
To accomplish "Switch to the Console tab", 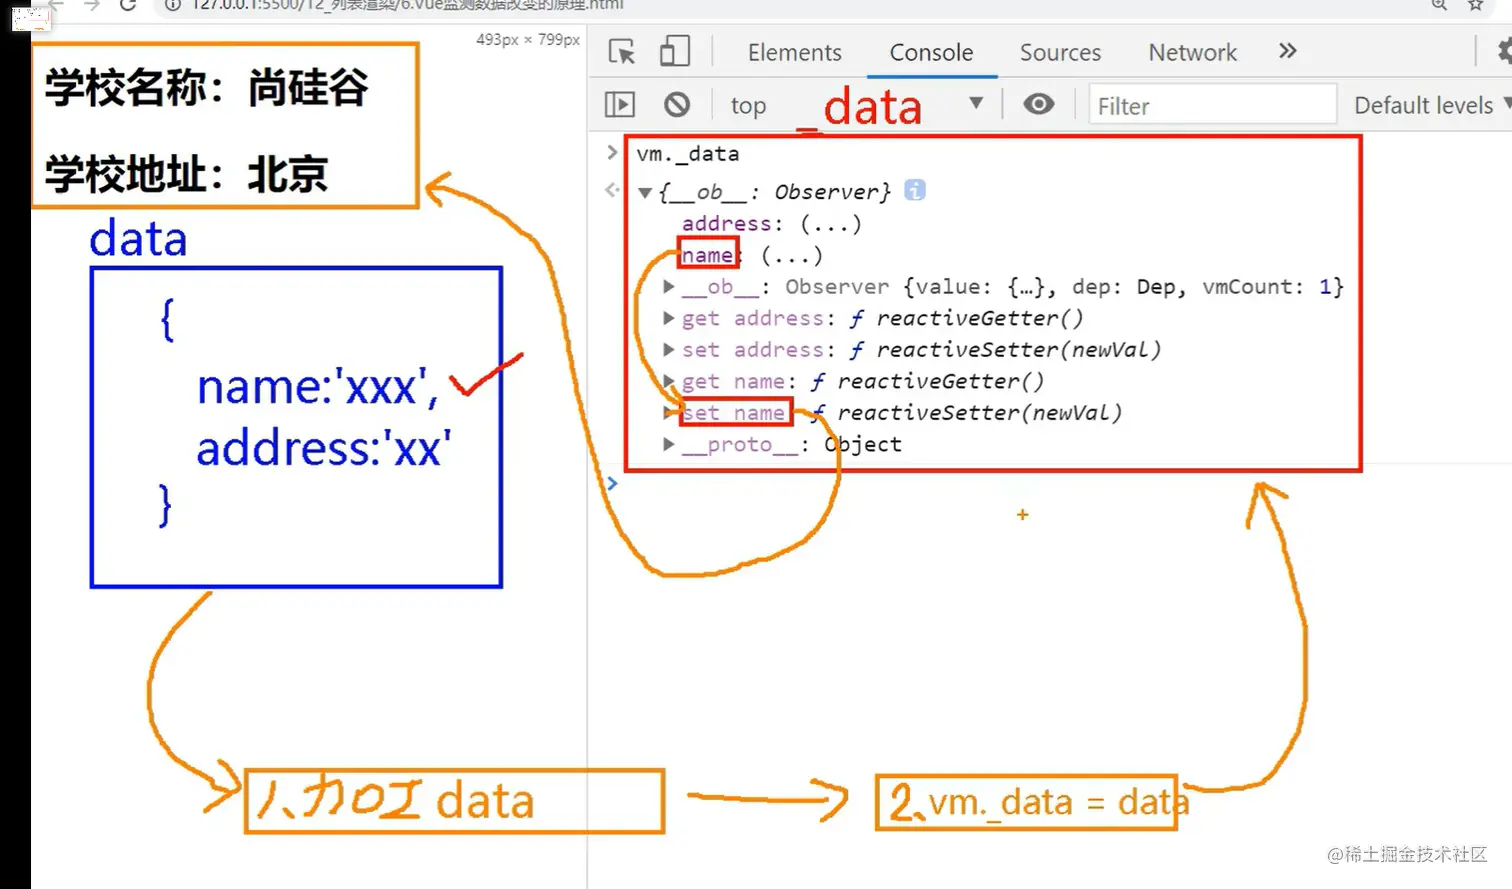I will pyautogui.click(x=931, y=52).
